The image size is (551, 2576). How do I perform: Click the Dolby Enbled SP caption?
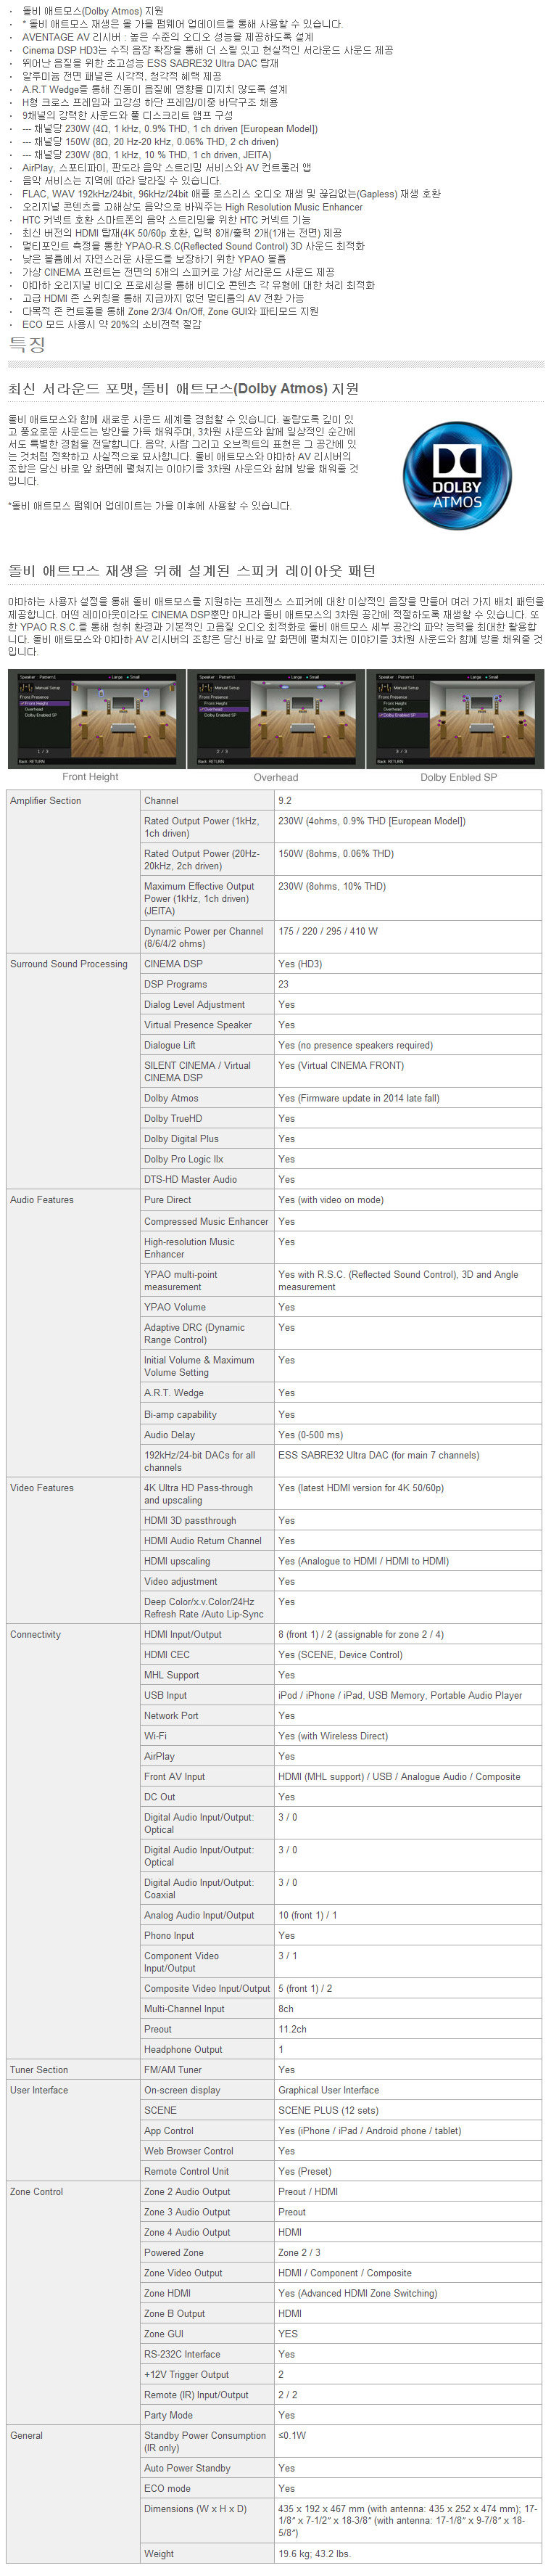pyautogui.click(x=458, y=777)
